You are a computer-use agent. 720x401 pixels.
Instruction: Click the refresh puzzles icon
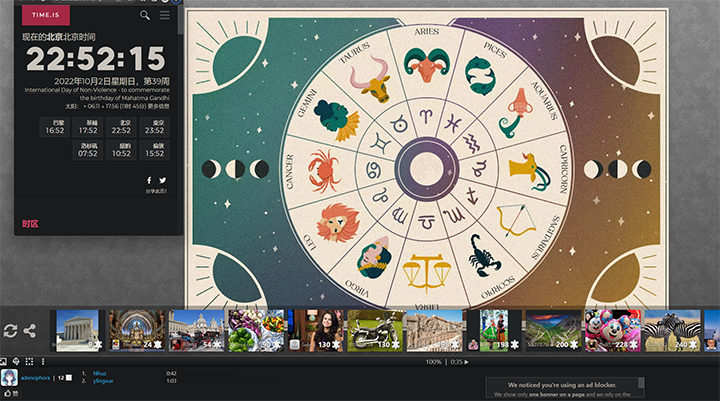(10, 331)
